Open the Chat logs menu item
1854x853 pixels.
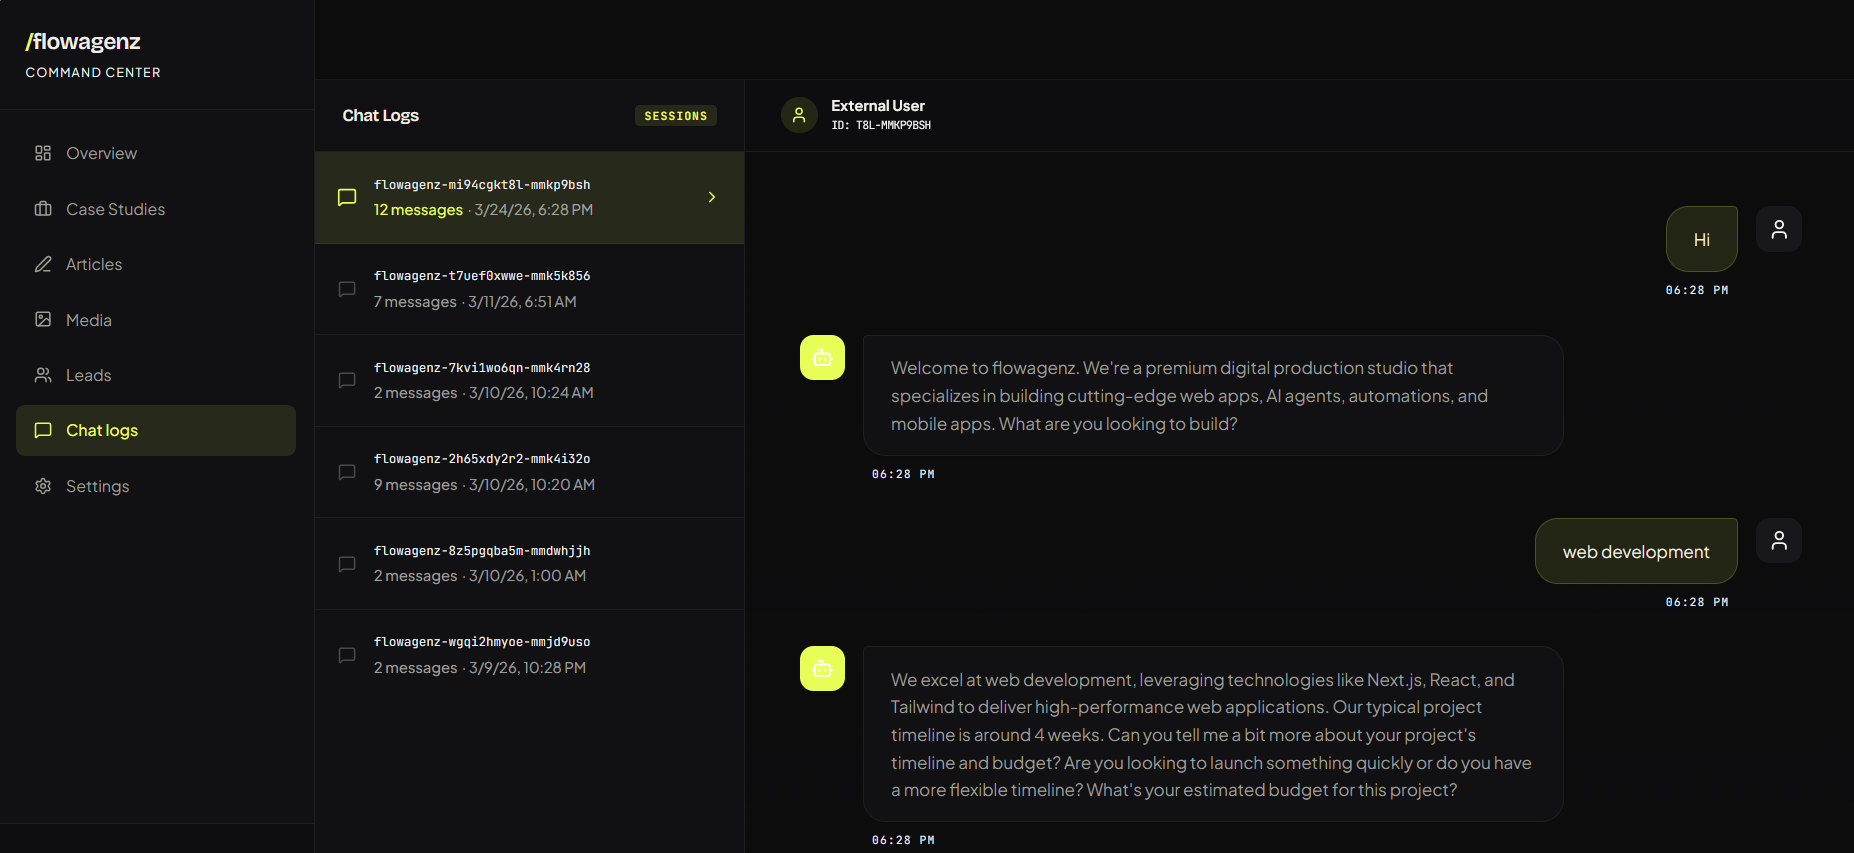point(156,430)
